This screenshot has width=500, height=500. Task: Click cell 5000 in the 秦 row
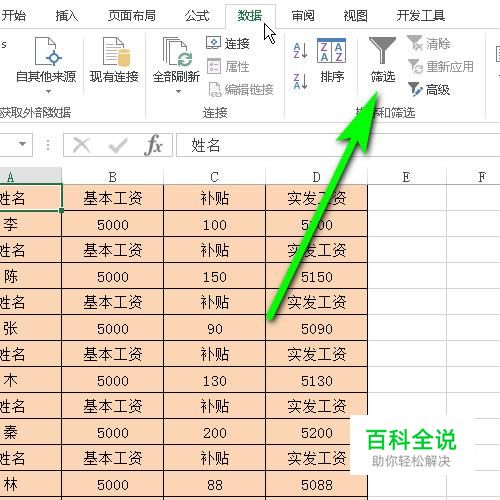tap(113, 432)
